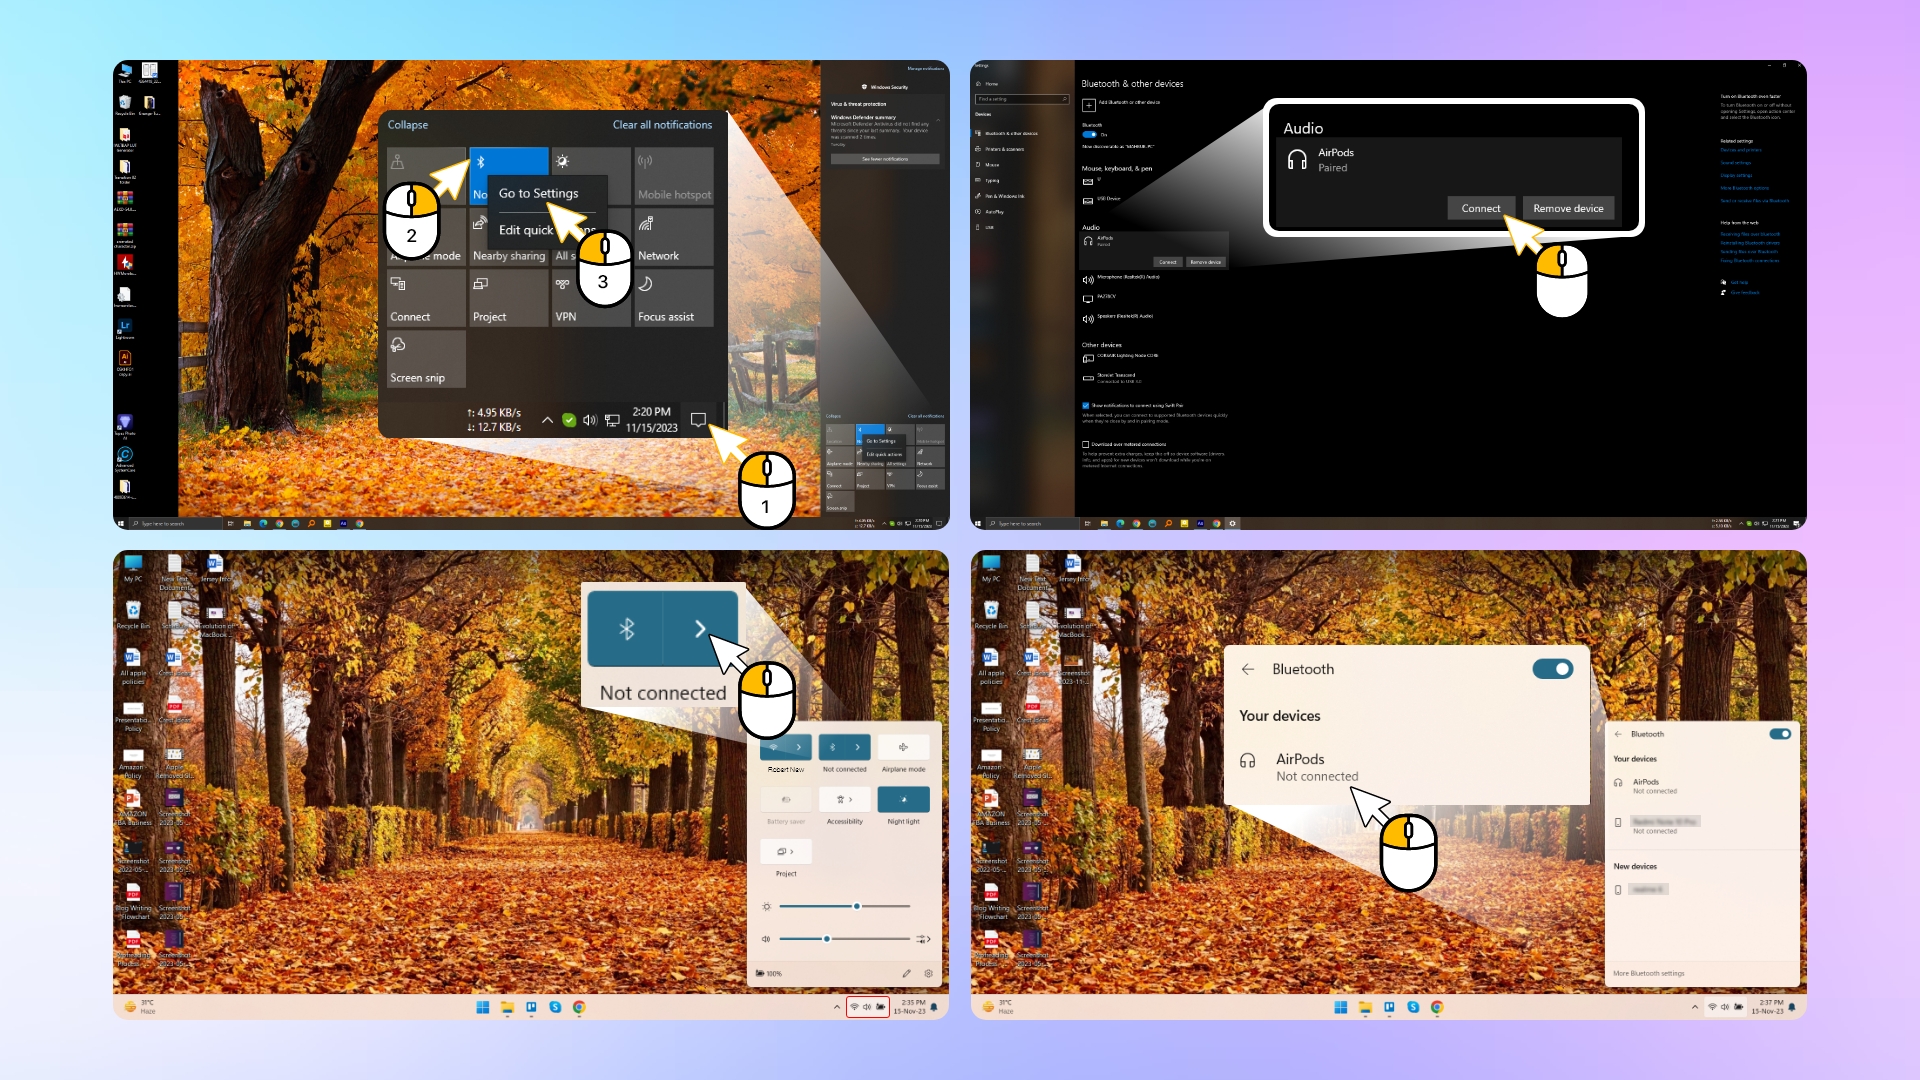This screenshot has width=1920, height=1080.
Task: Click back arrow in enlarged Bluetooth panel
Action: point(1248,669)
